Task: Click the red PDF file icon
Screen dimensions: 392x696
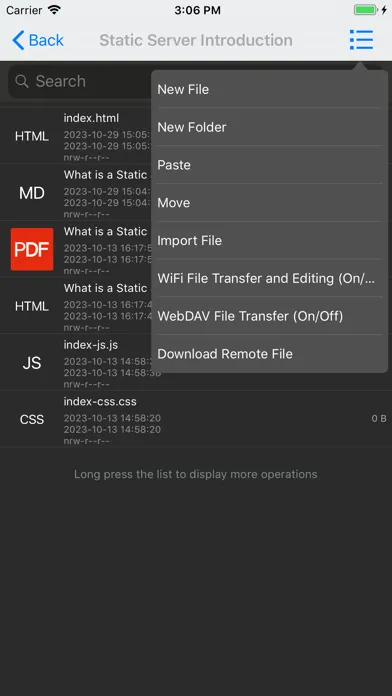Action: [32, 249]
